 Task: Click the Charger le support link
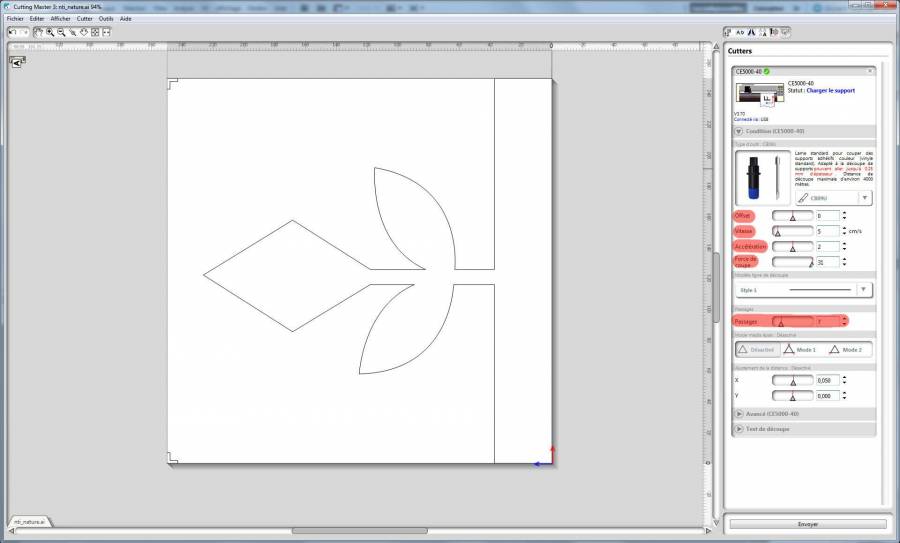coord(830,90)
